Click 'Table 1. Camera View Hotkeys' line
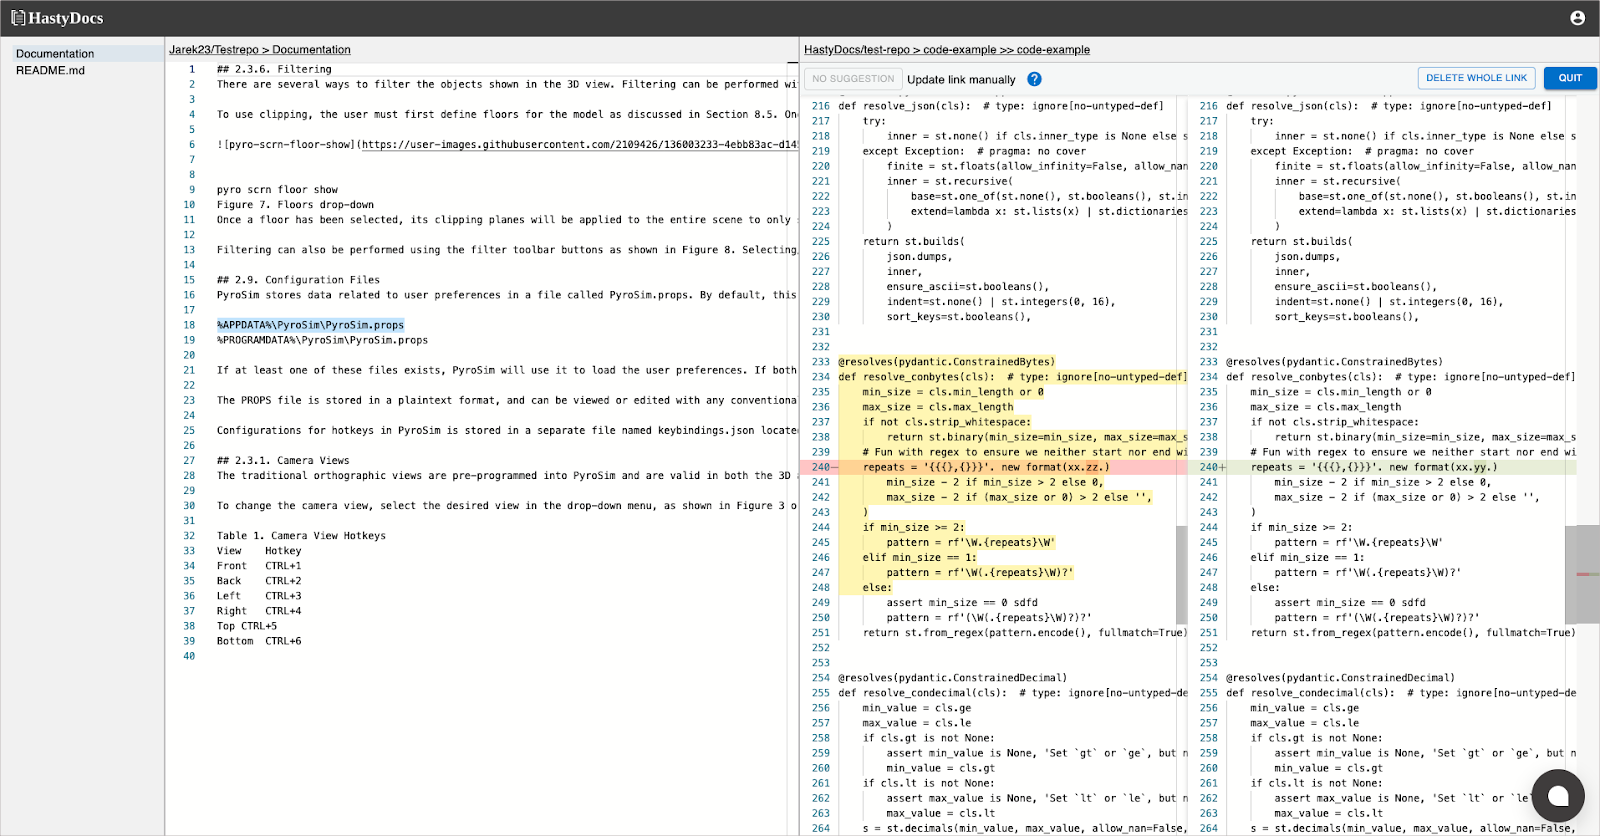This screenshot has height=836, width=1600. click(301, 536)
